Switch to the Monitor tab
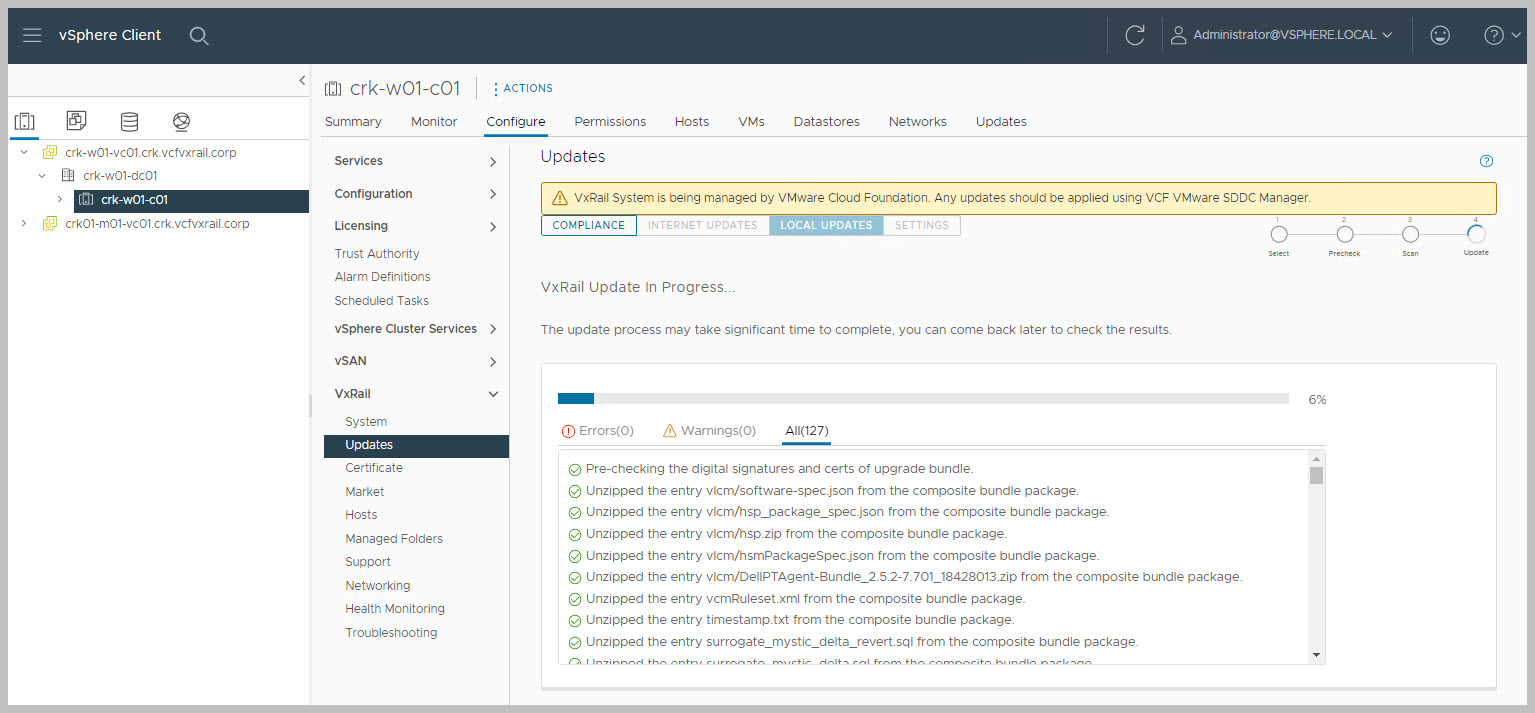 434,122
